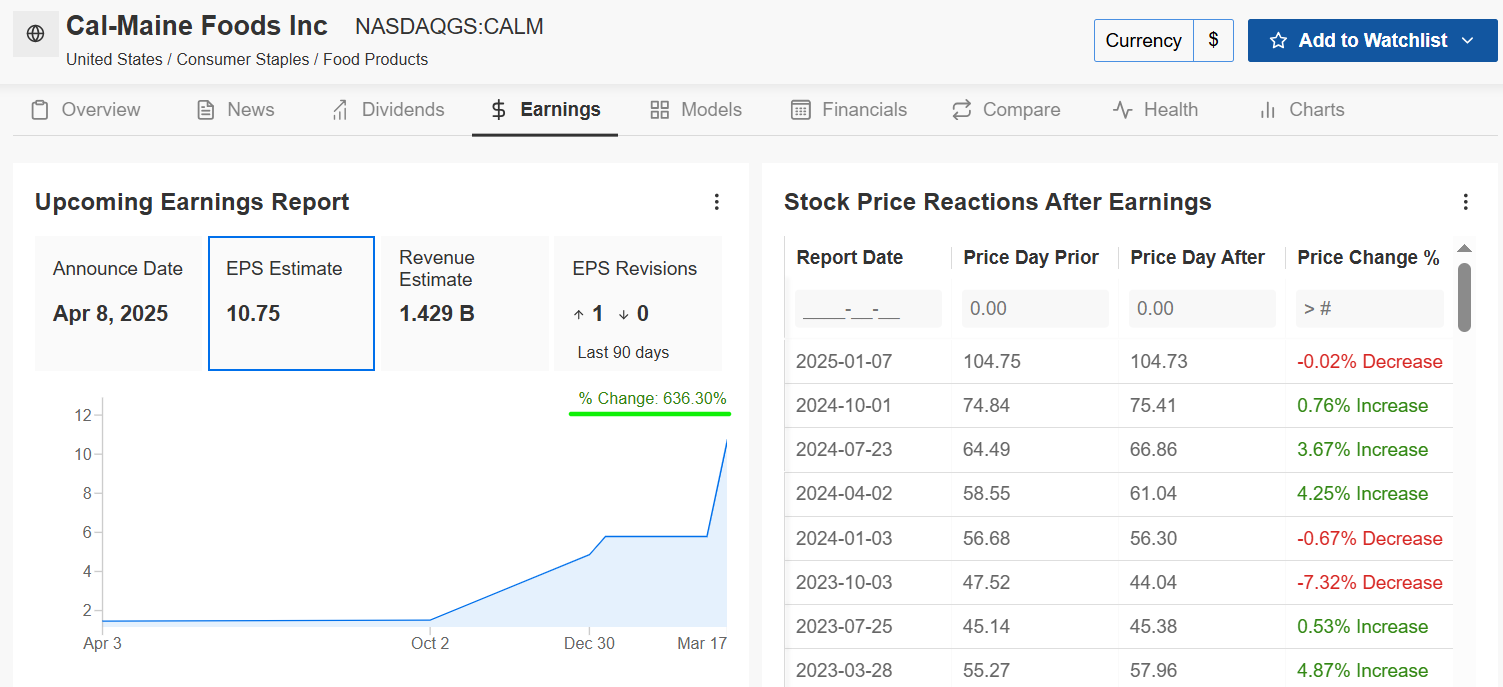Click the NASDAQGS:CALM ticker text
1503x687 pixels.
(449, 27)
